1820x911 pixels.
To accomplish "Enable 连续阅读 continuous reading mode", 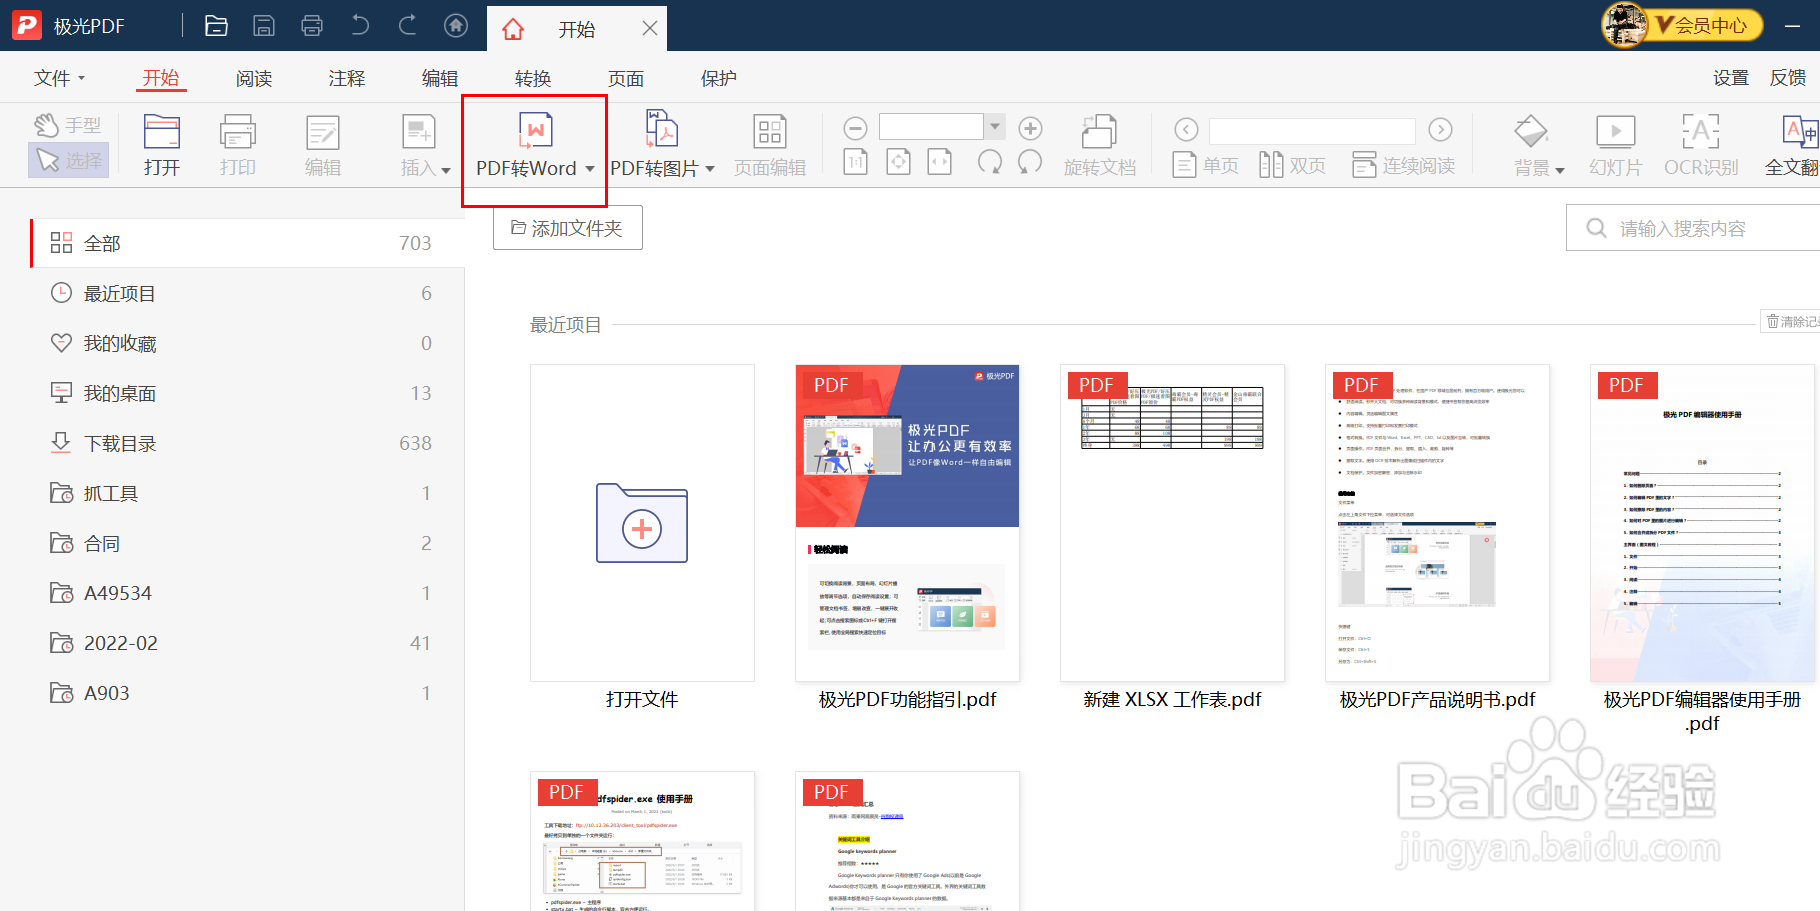I will click(x=1404, y=164).
